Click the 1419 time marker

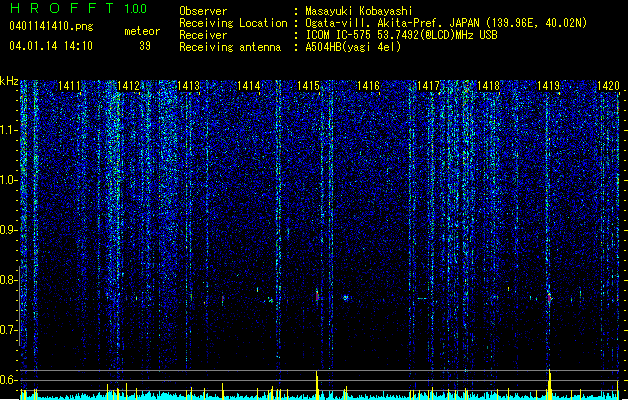coord(548,85)
